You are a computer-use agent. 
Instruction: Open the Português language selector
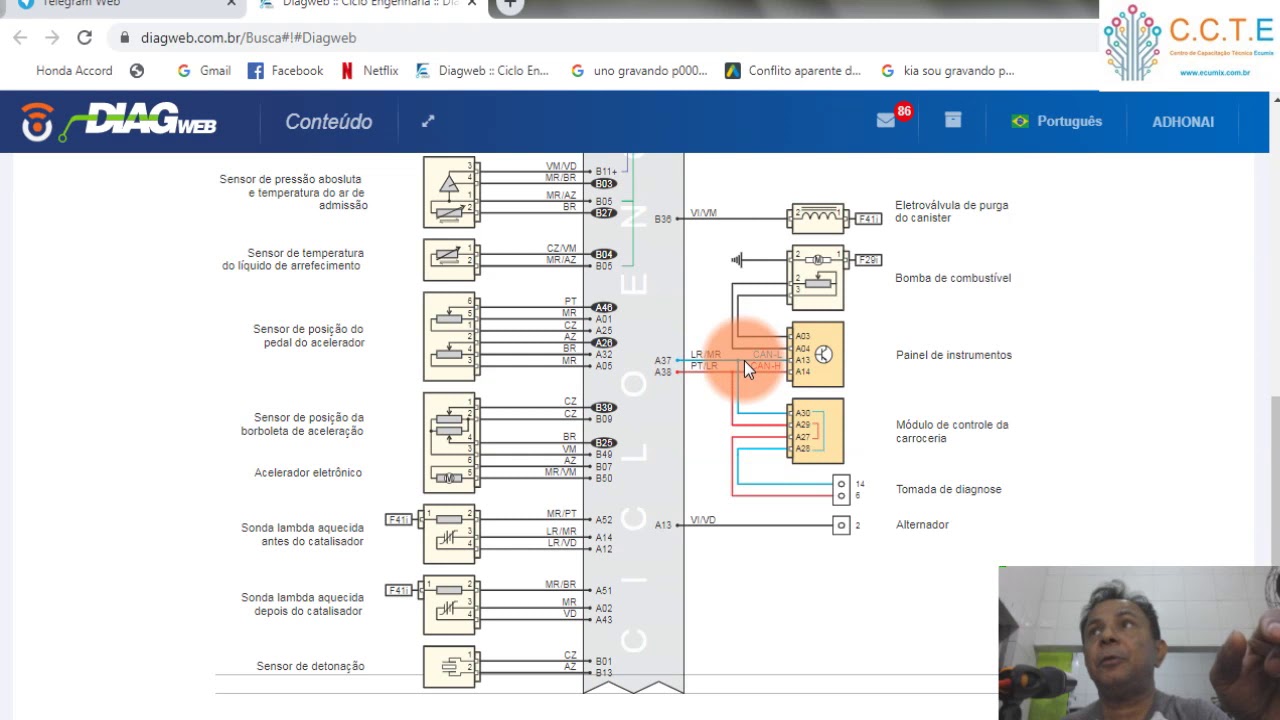pyautogui.click(x=1056, y=121)
